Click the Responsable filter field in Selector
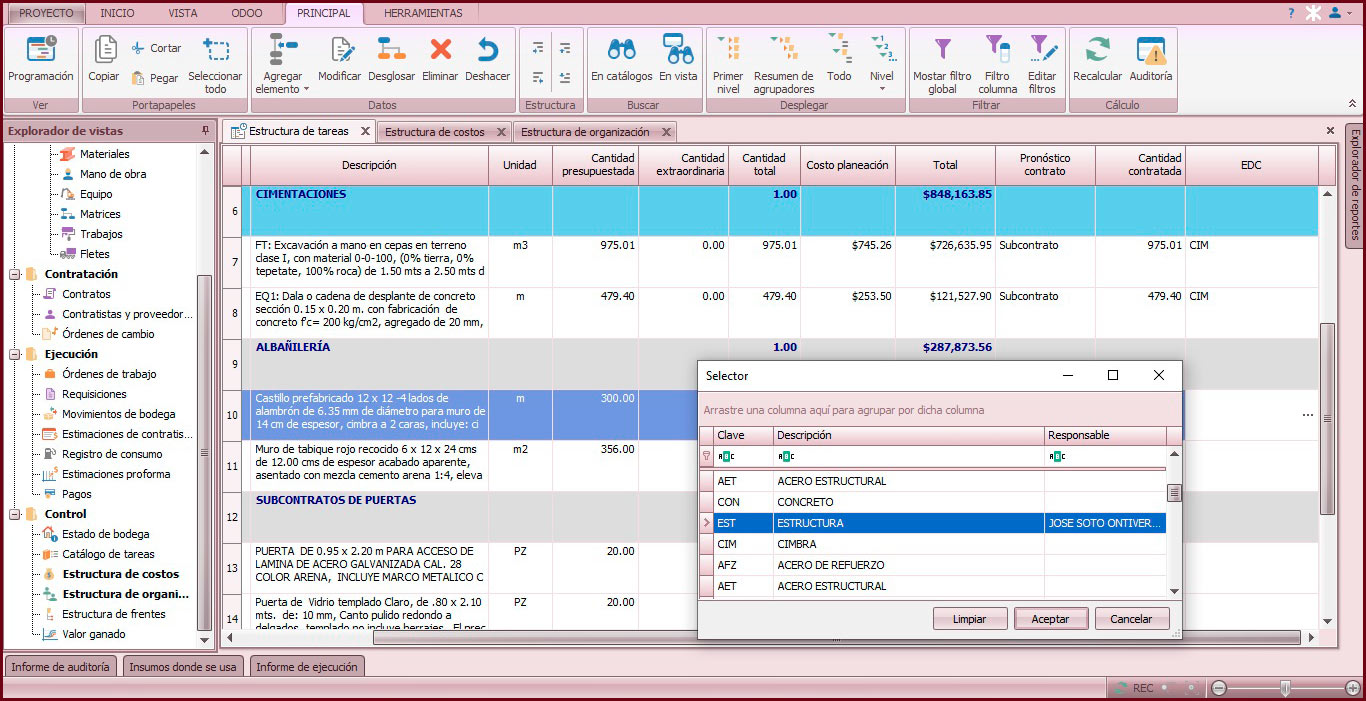 coord(1105,456)
